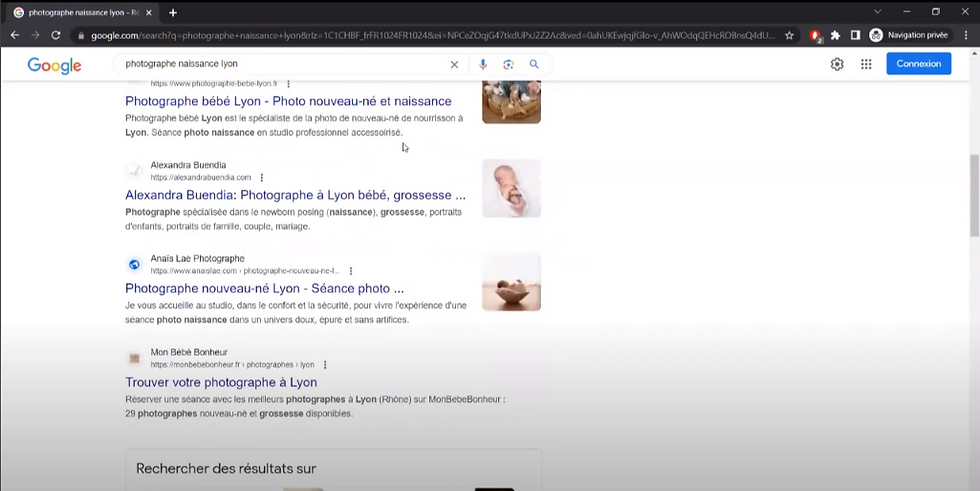
Task: Open options for monbebebonheur.fr result
Action: [325, 365]
